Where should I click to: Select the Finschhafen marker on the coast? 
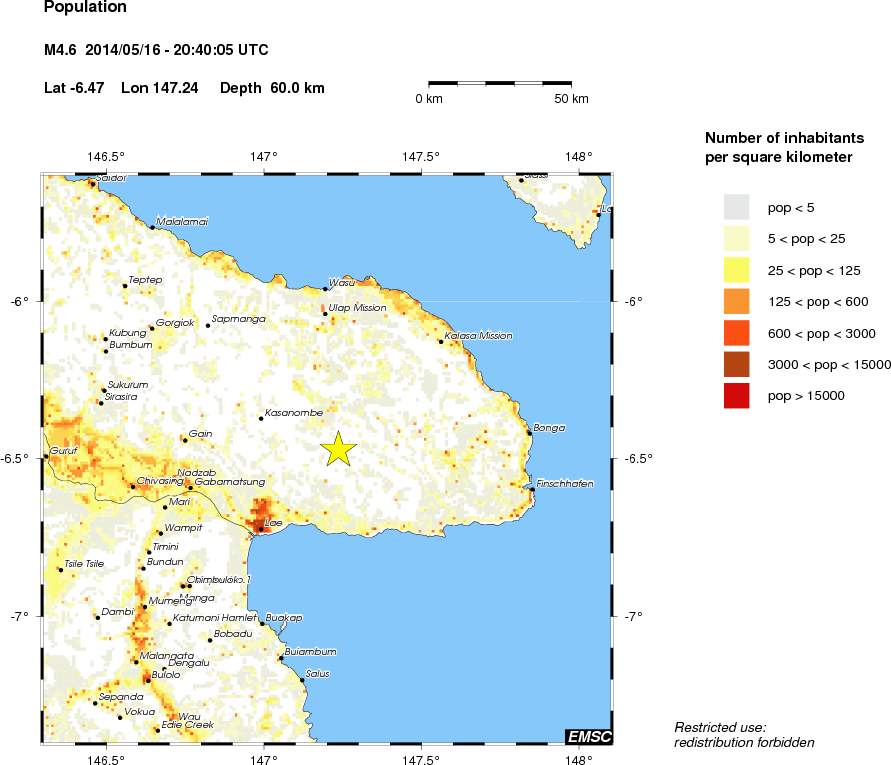point(531,489)
